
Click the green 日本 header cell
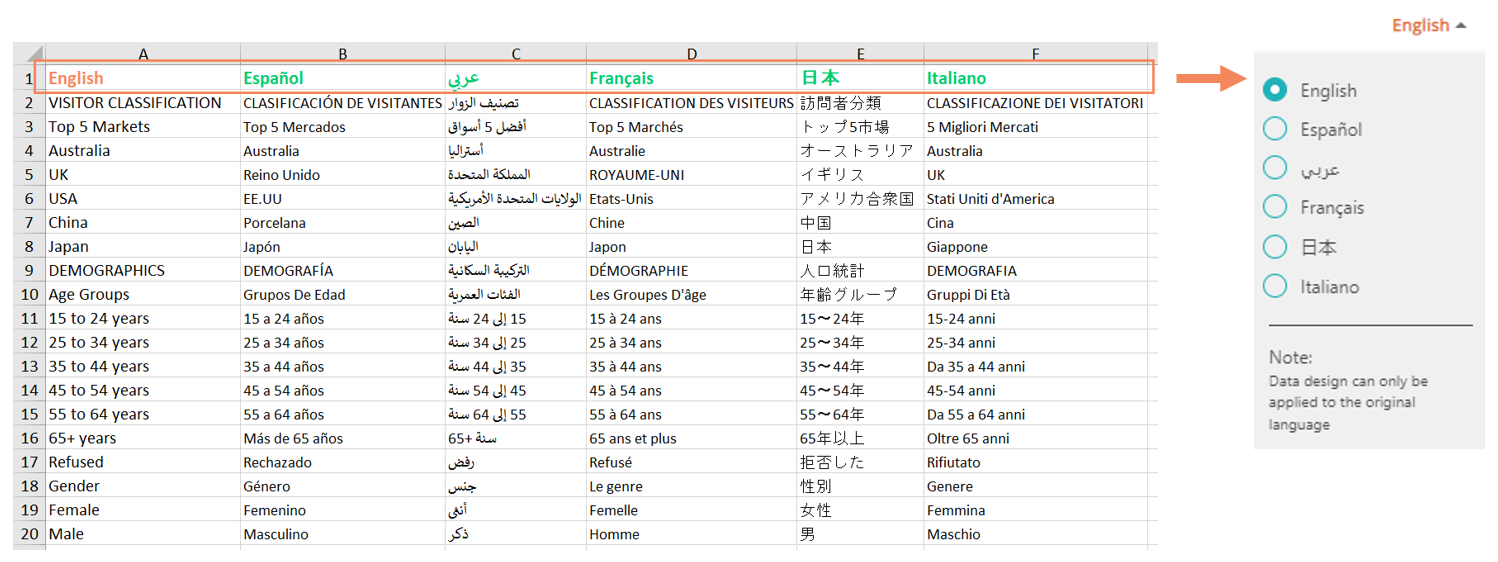click(861, 78)
